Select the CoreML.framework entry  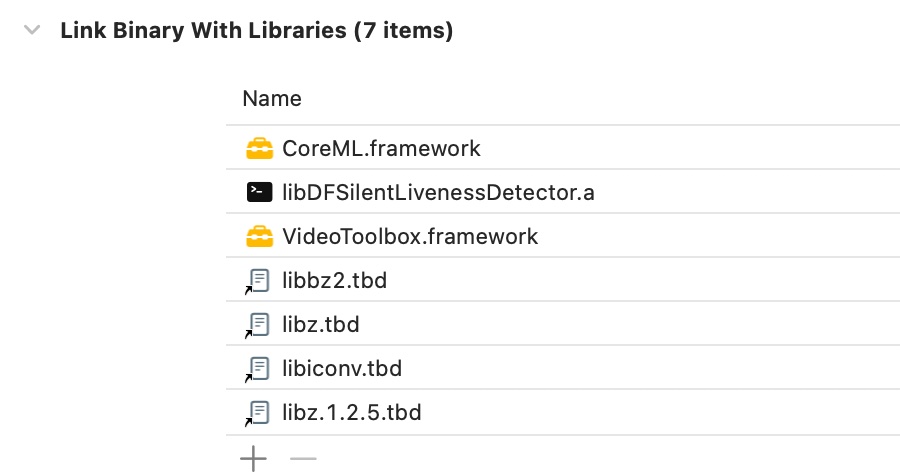(x=382, y=149)
